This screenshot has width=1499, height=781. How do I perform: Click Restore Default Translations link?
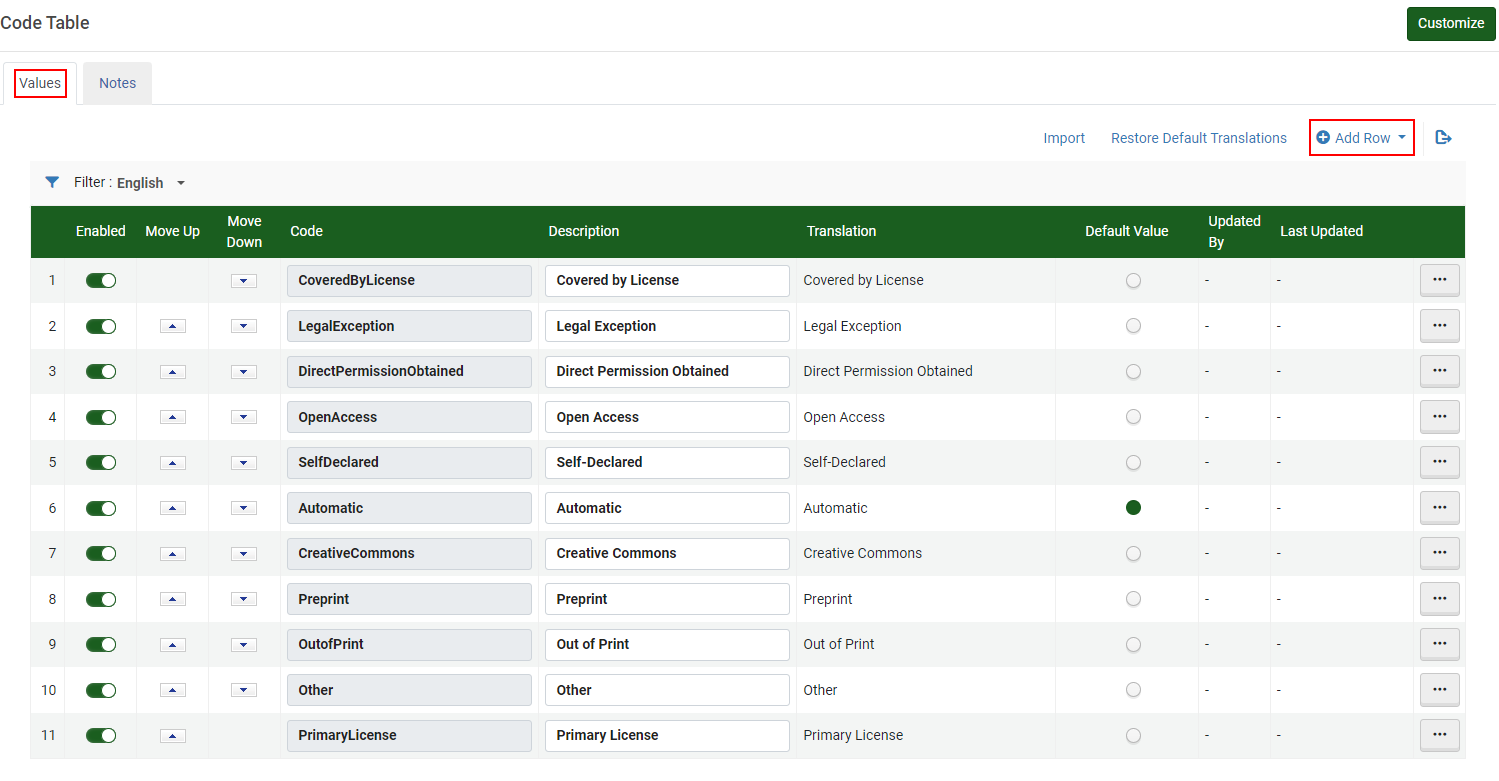point(1198,138)
